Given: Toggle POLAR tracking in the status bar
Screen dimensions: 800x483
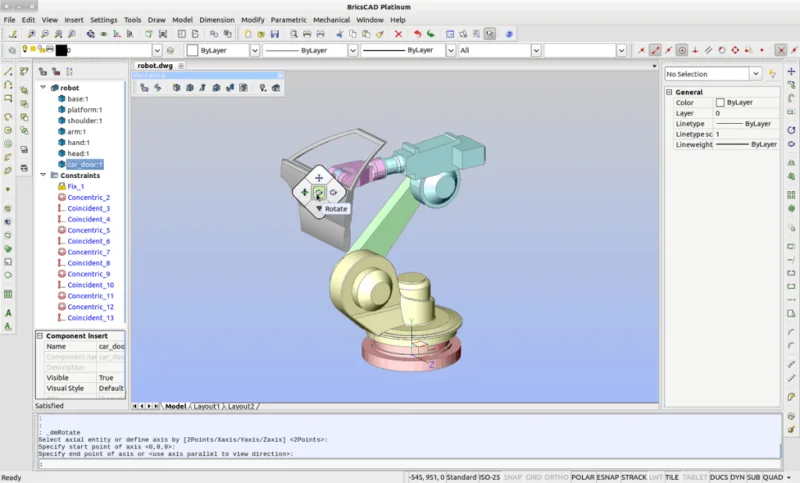Looking at the screenshot, I should tap(583, 477).
